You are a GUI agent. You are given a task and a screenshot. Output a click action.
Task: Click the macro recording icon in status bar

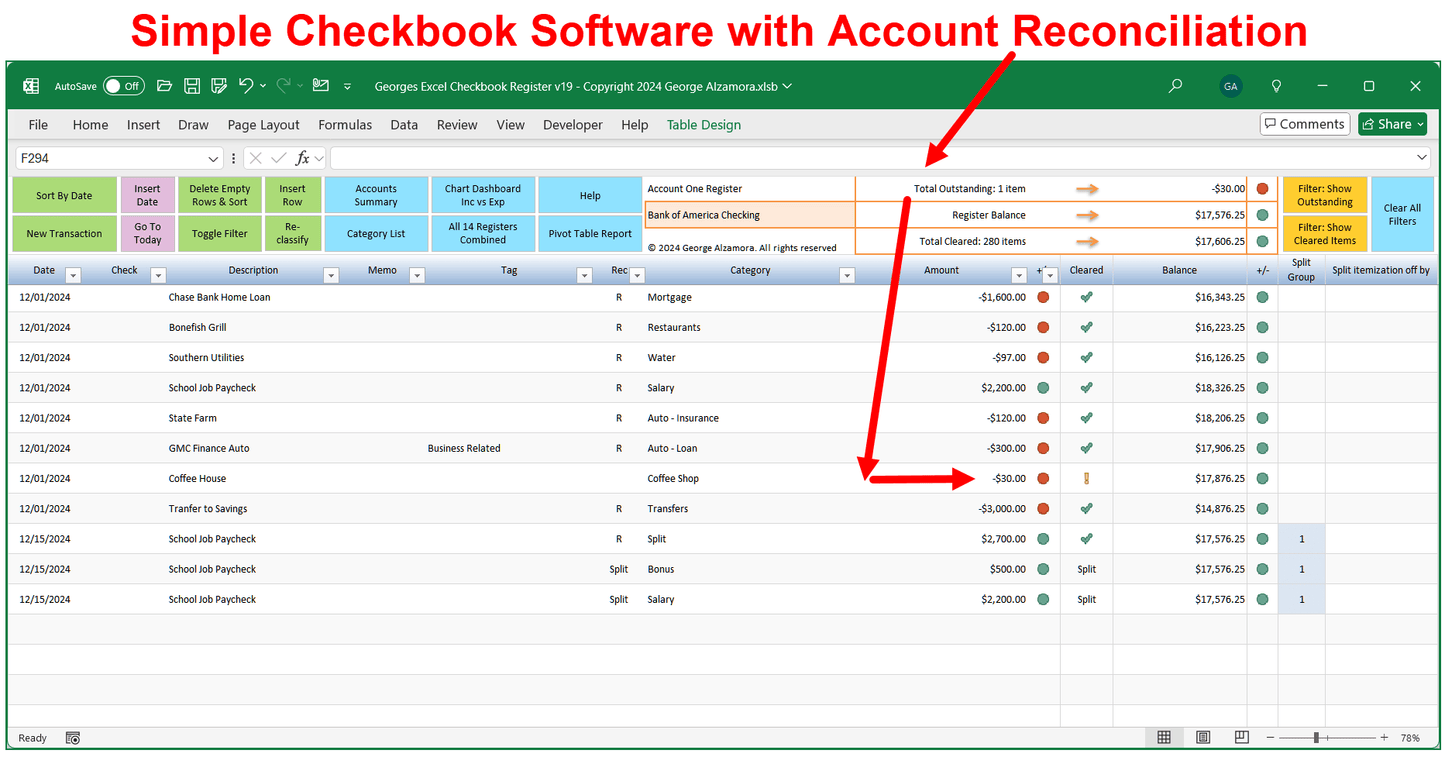pos(73,738)
